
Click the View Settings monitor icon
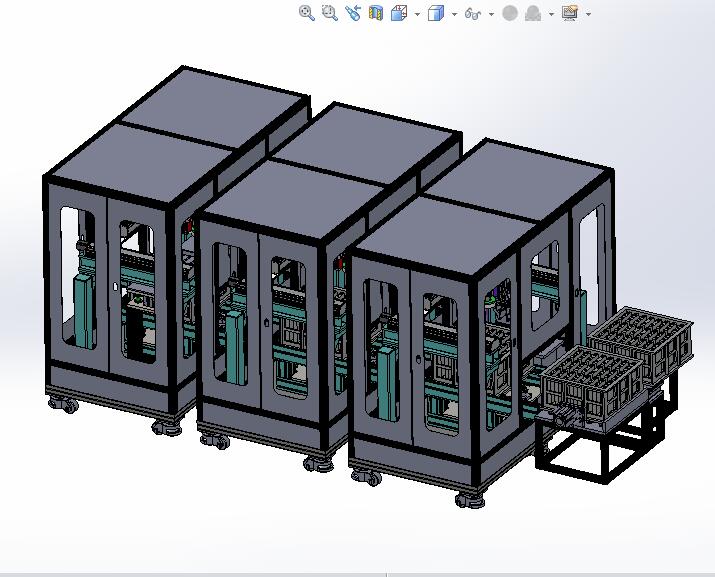[x=570, y=13]
